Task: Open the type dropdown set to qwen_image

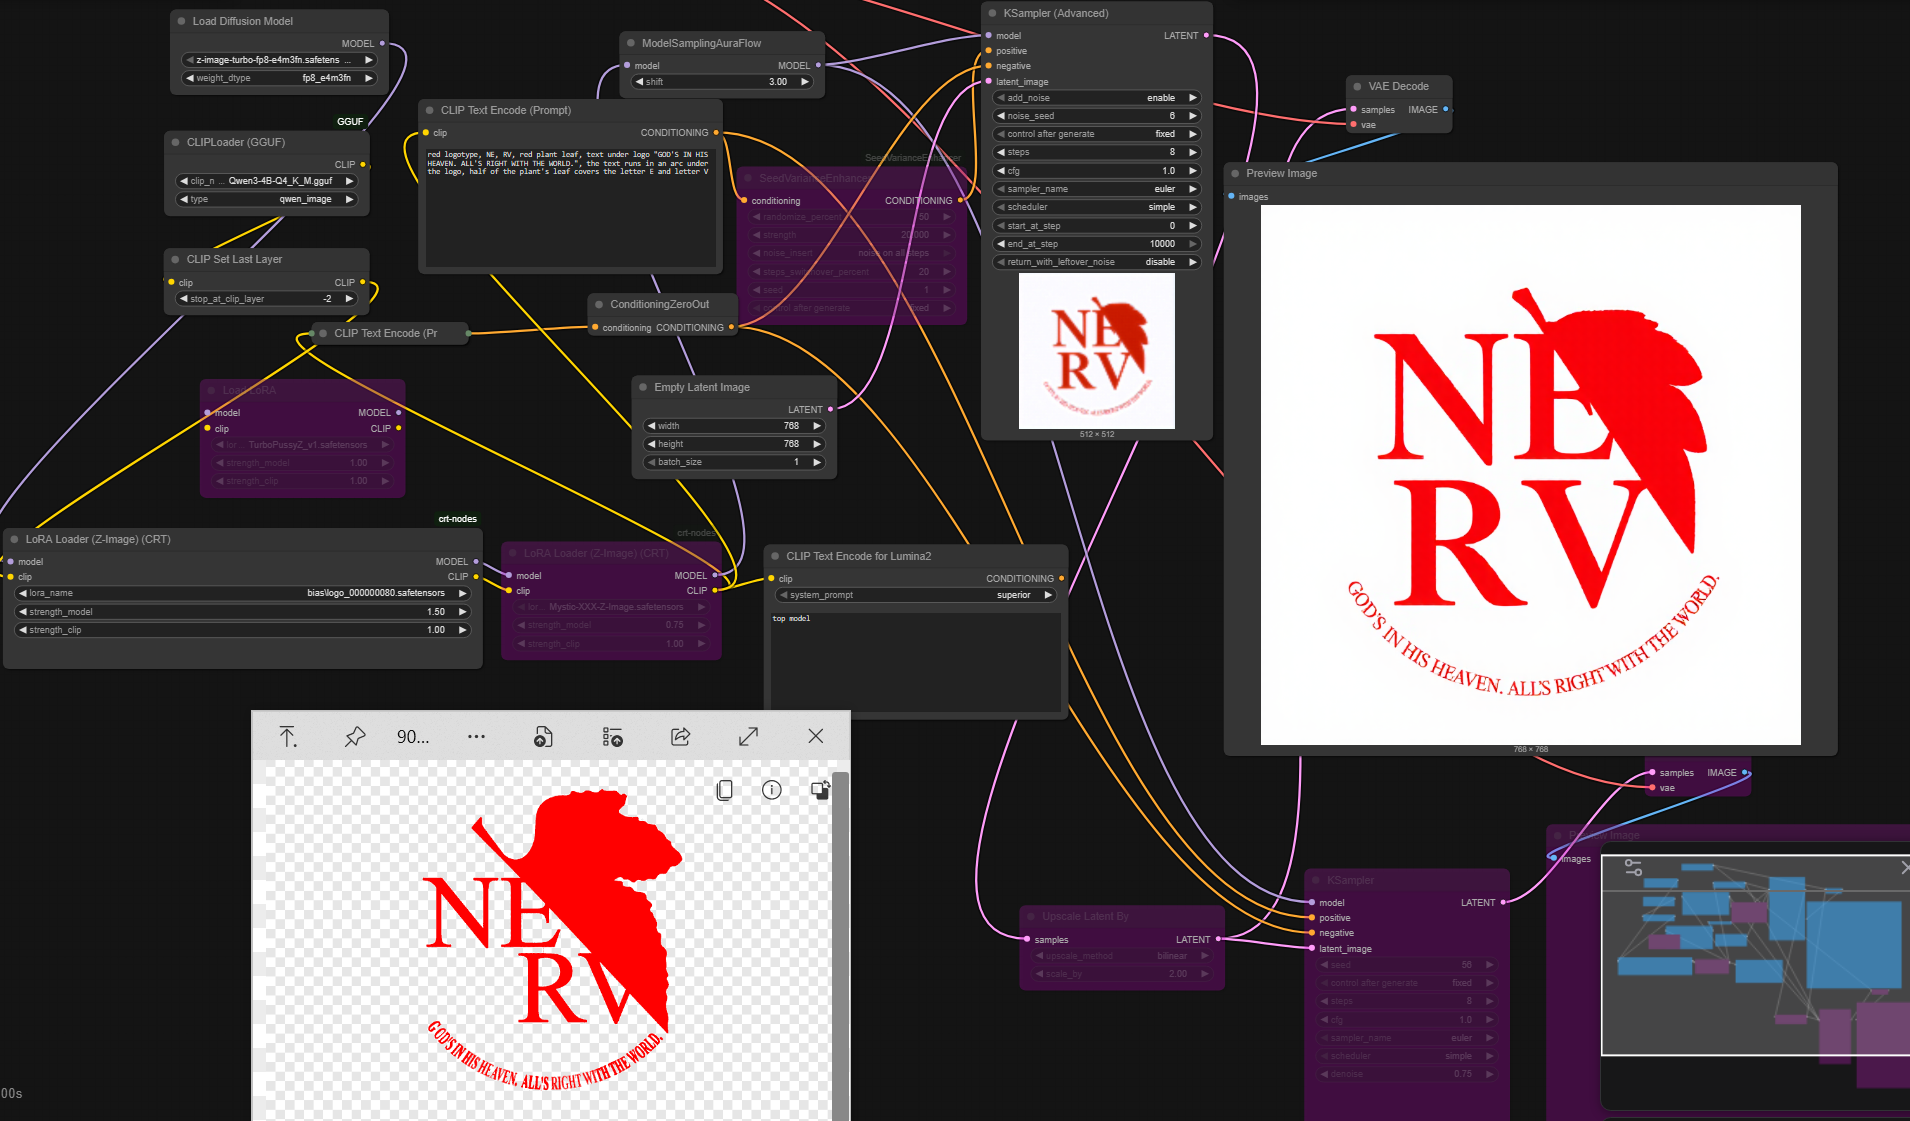Action: point(267,199)
